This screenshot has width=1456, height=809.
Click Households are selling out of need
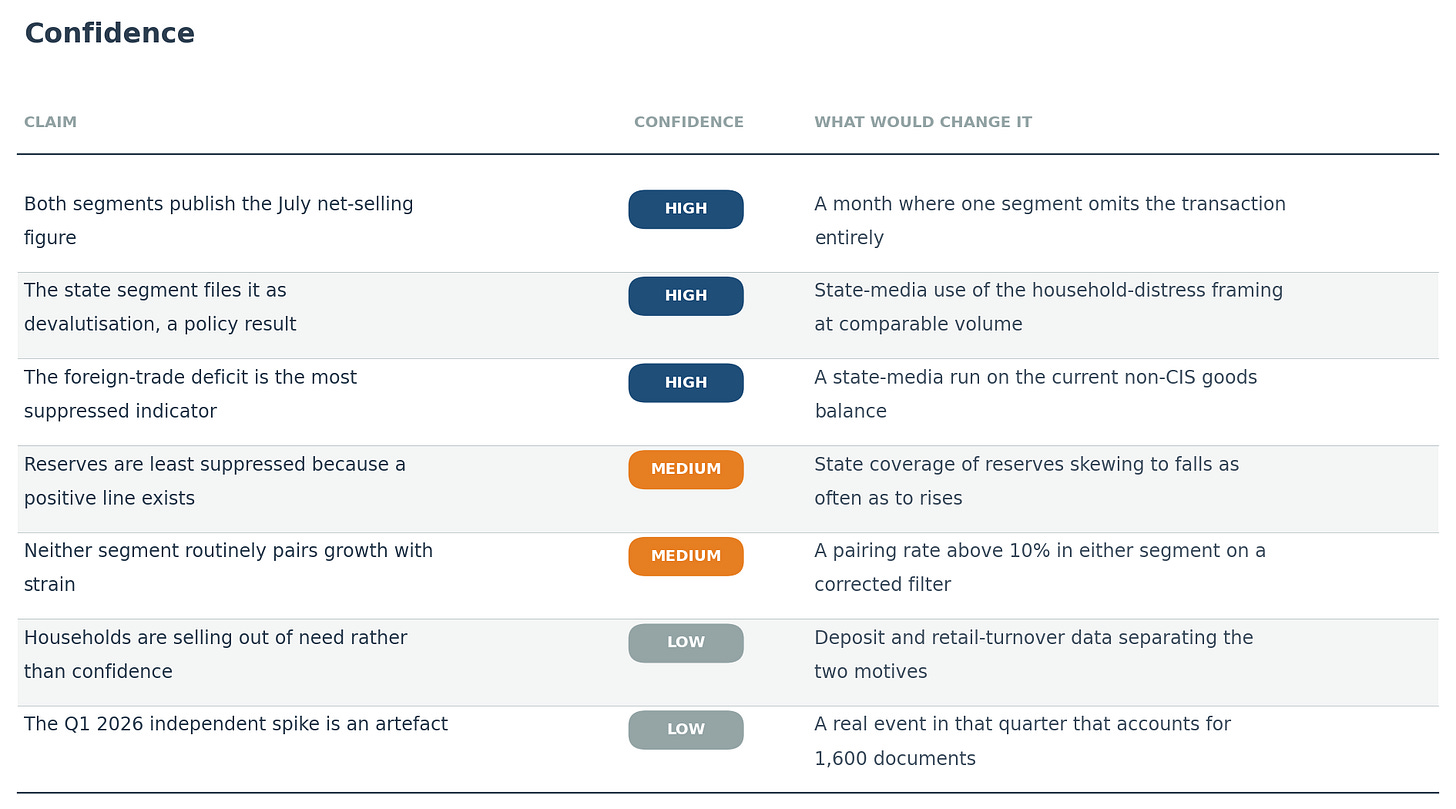pyautogui.click(x=216, y=655)
